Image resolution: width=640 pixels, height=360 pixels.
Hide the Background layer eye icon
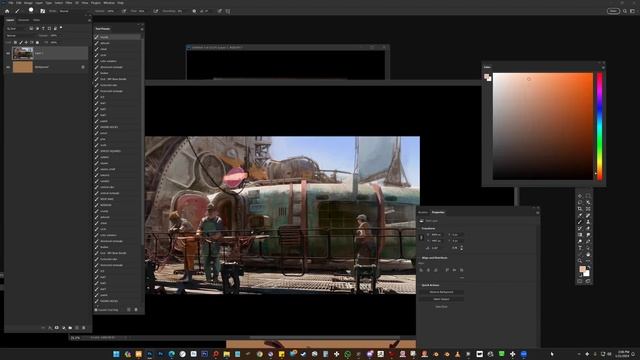(8, 67)
